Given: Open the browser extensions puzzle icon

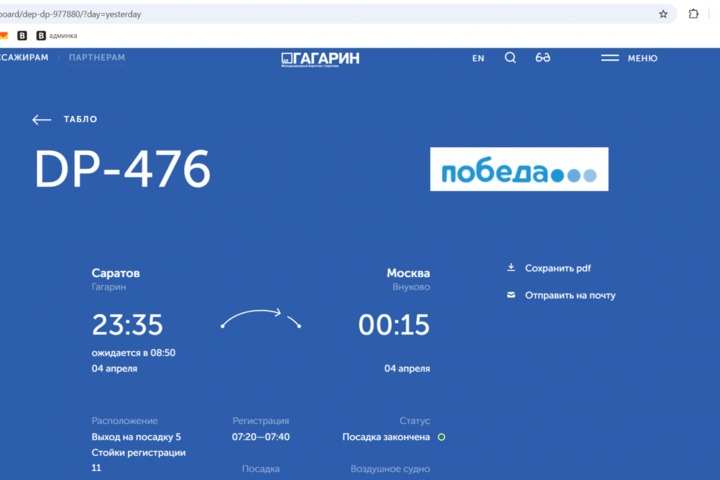Looking at the screenshot, I should (694, 14).
